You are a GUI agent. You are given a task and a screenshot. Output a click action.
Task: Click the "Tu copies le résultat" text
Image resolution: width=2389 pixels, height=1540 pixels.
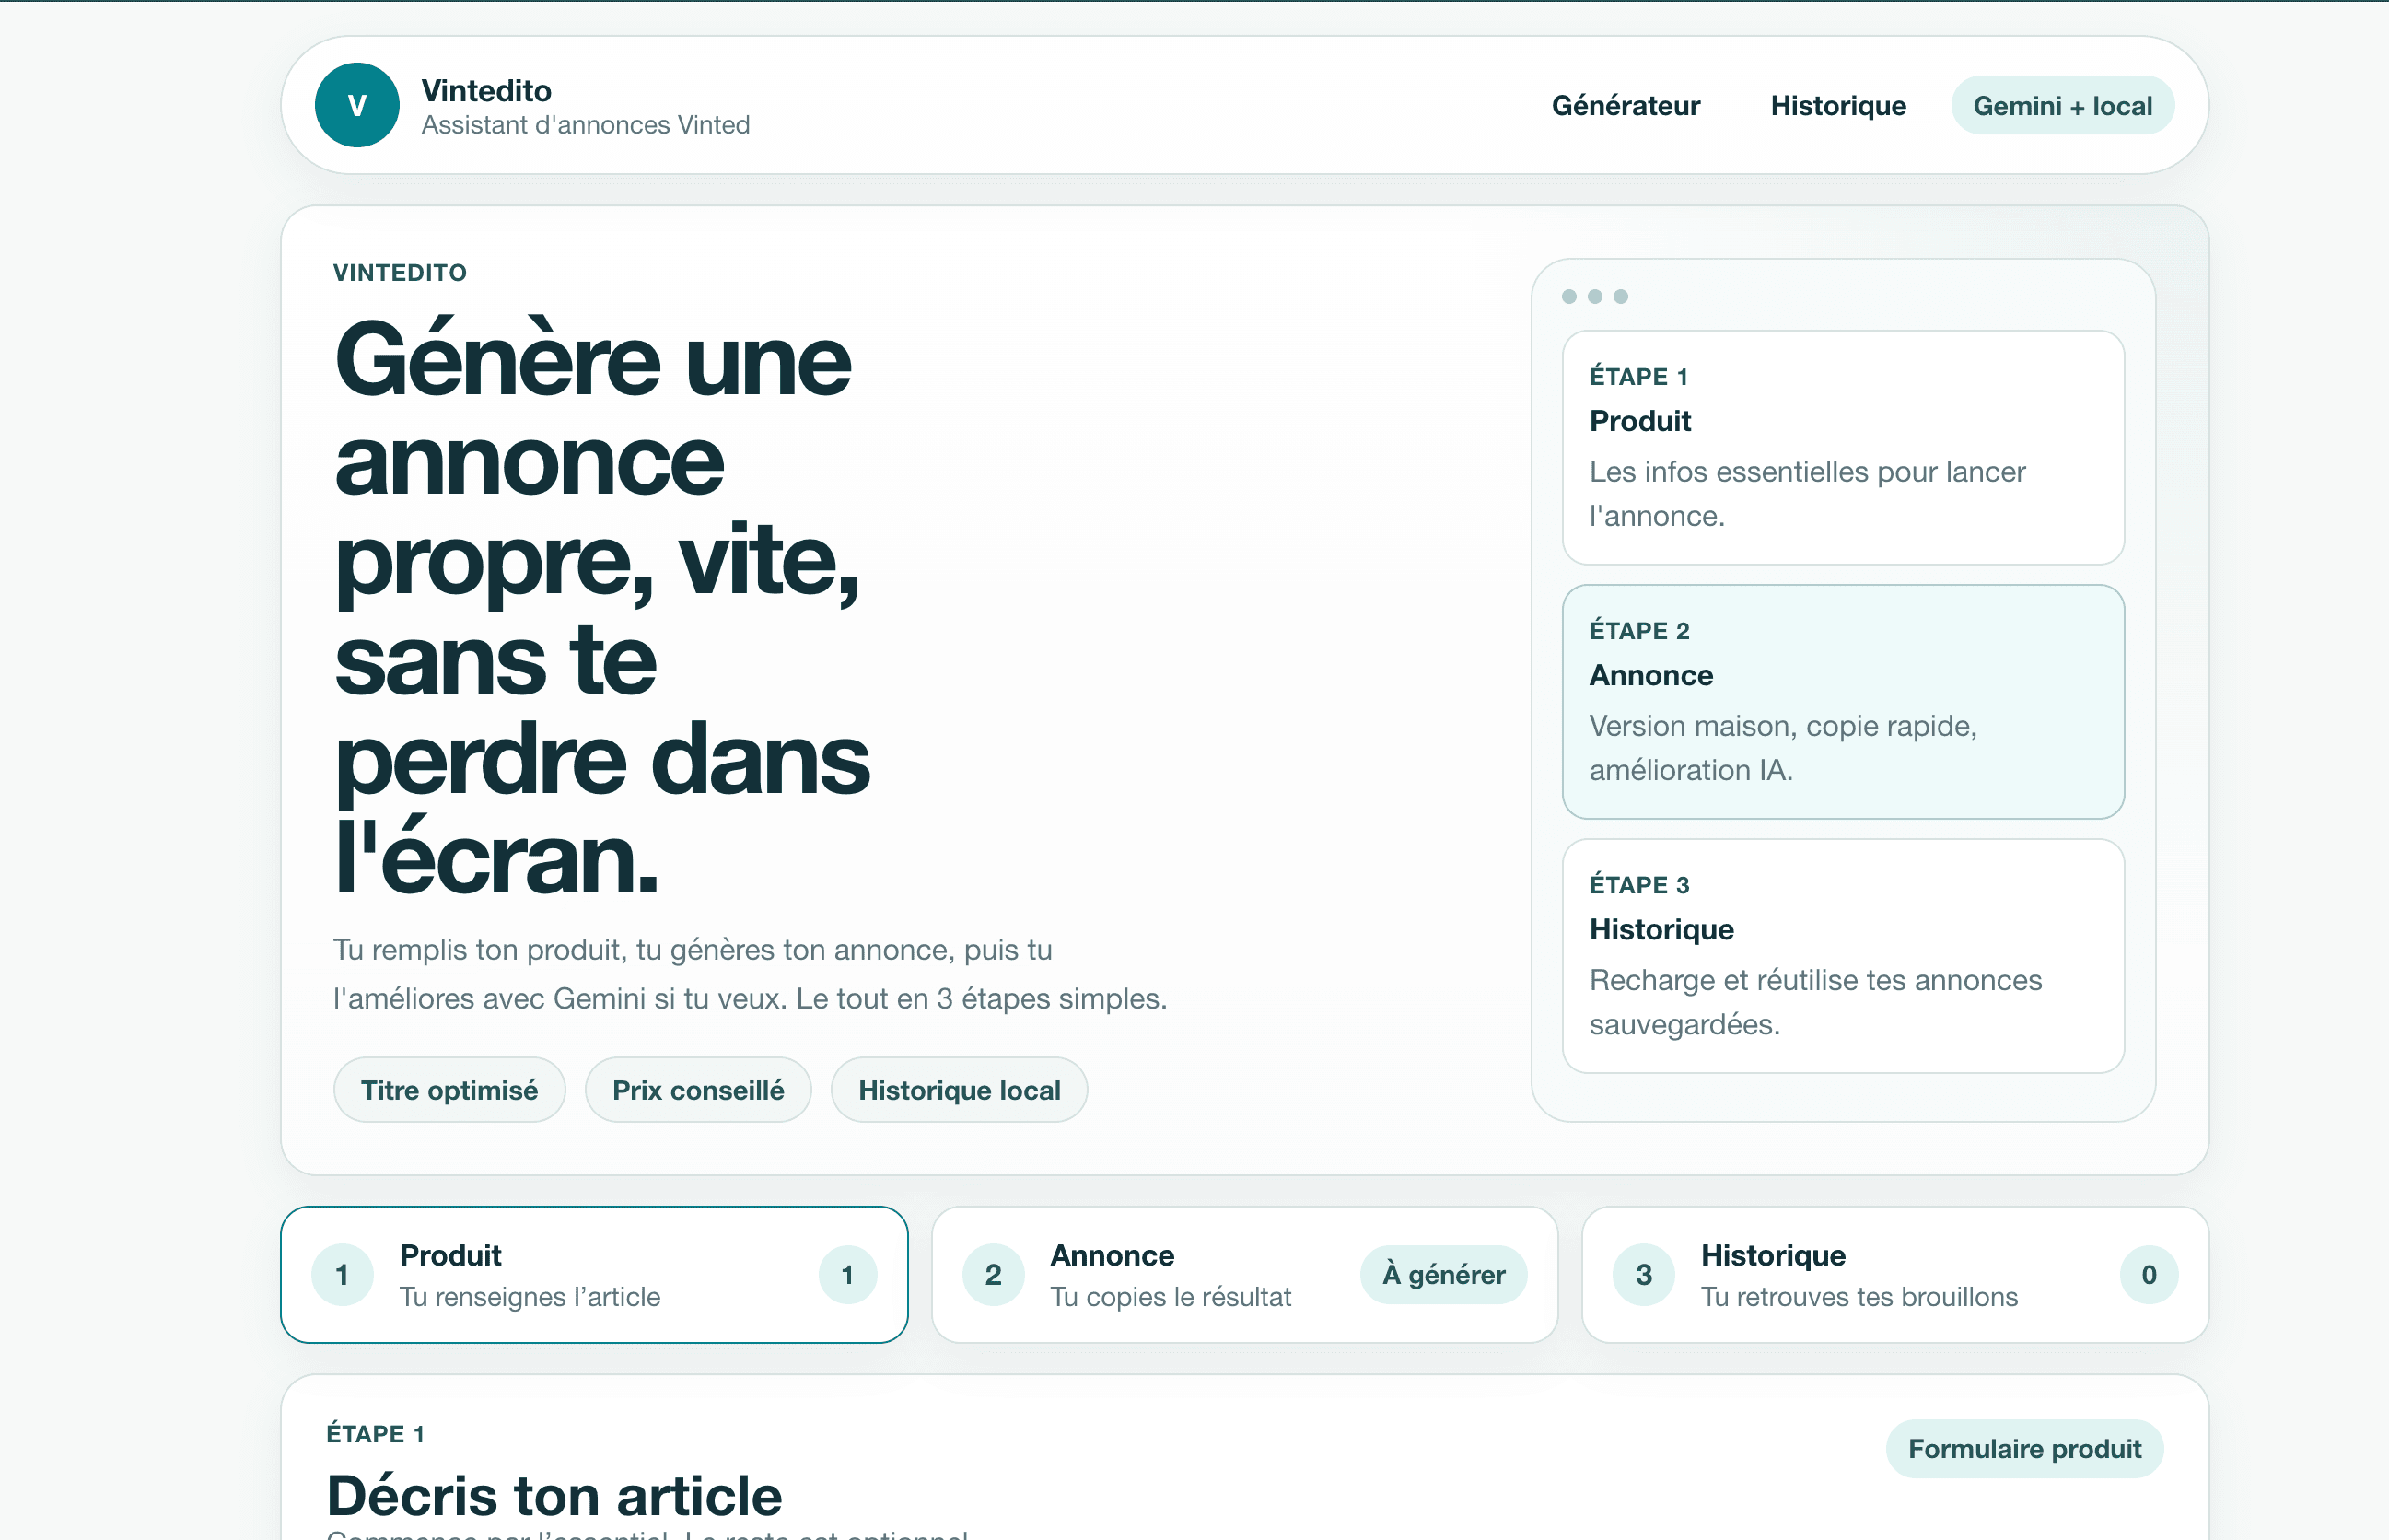point(1171,1297)
